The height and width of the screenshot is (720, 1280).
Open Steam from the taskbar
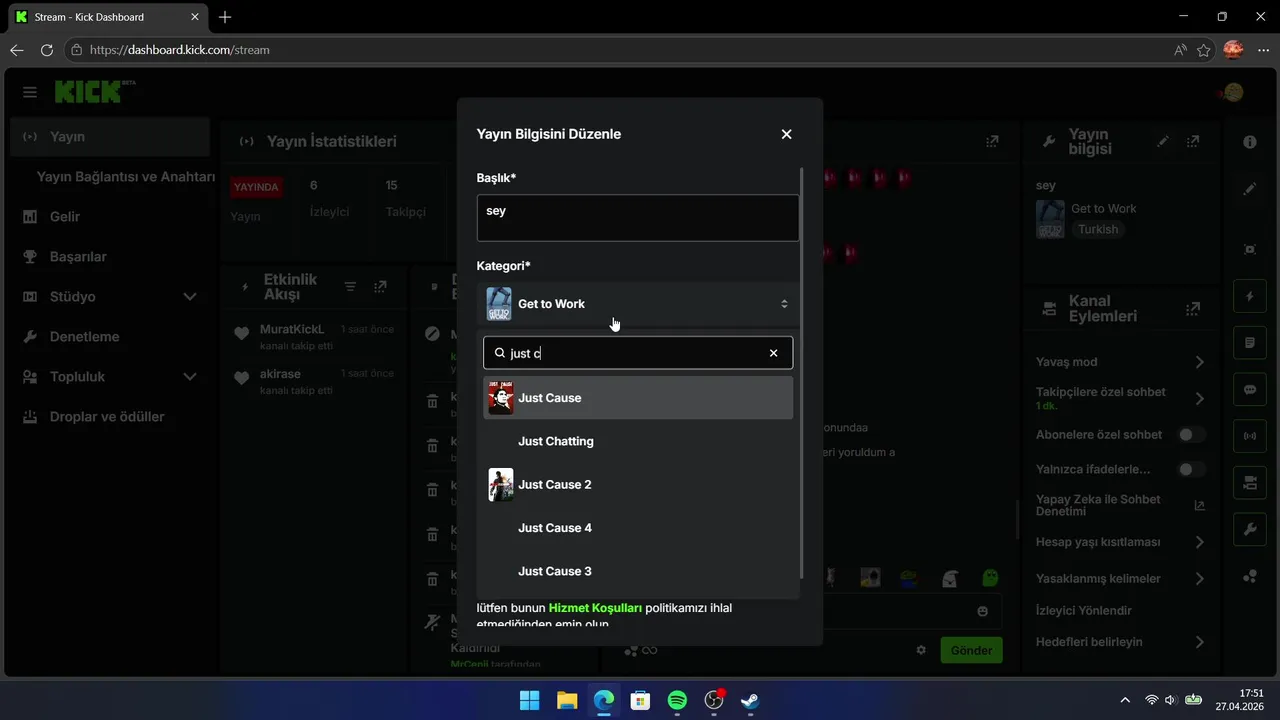pos(750,700)
